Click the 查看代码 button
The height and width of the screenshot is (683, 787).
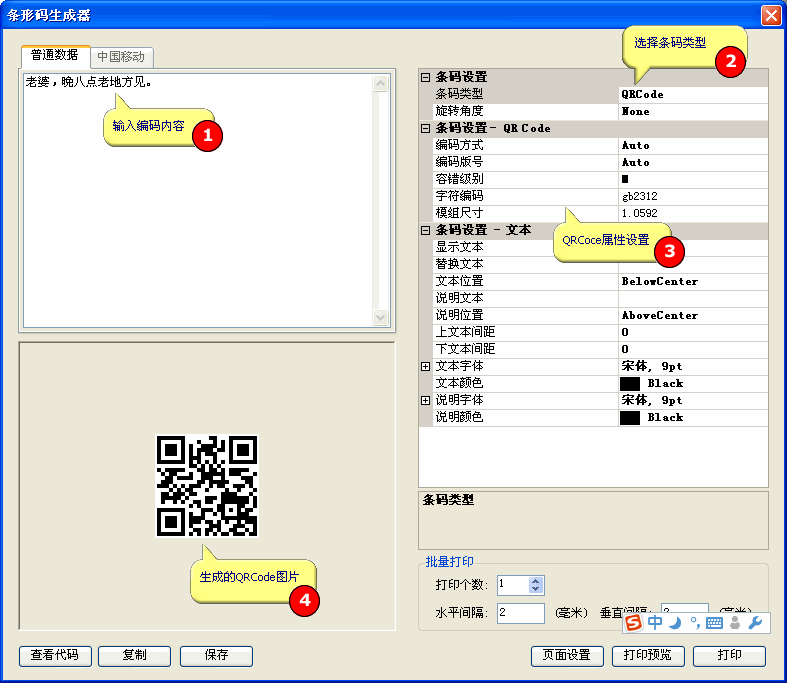coord(55,656)
